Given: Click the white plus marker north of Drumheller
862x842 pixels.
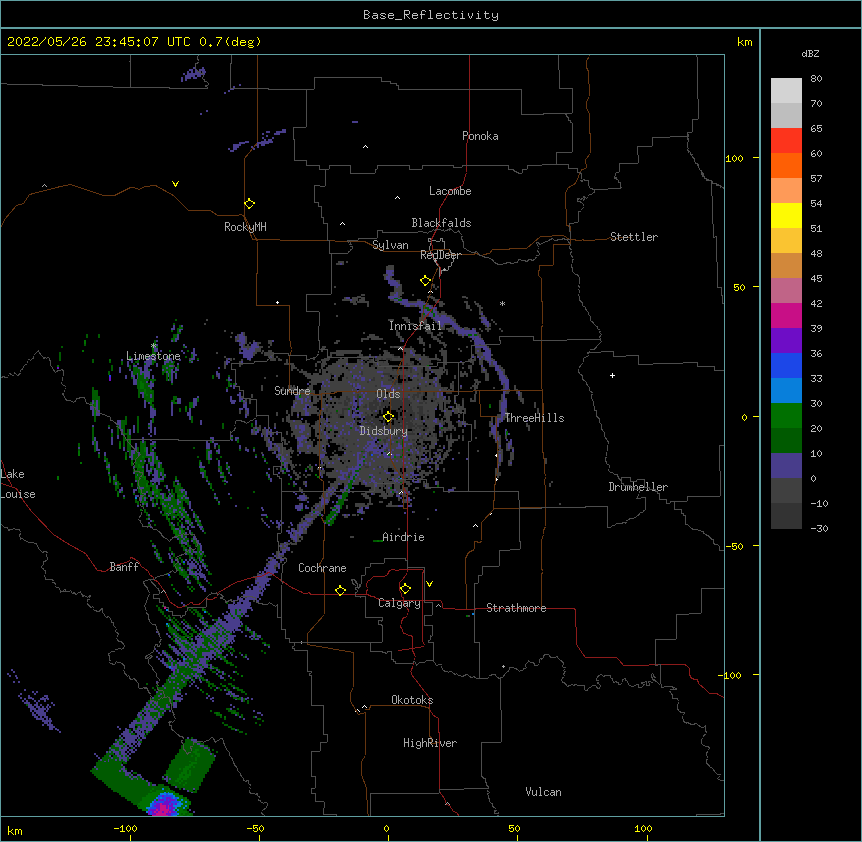Looking at the screenshot, I should [612, 375].
